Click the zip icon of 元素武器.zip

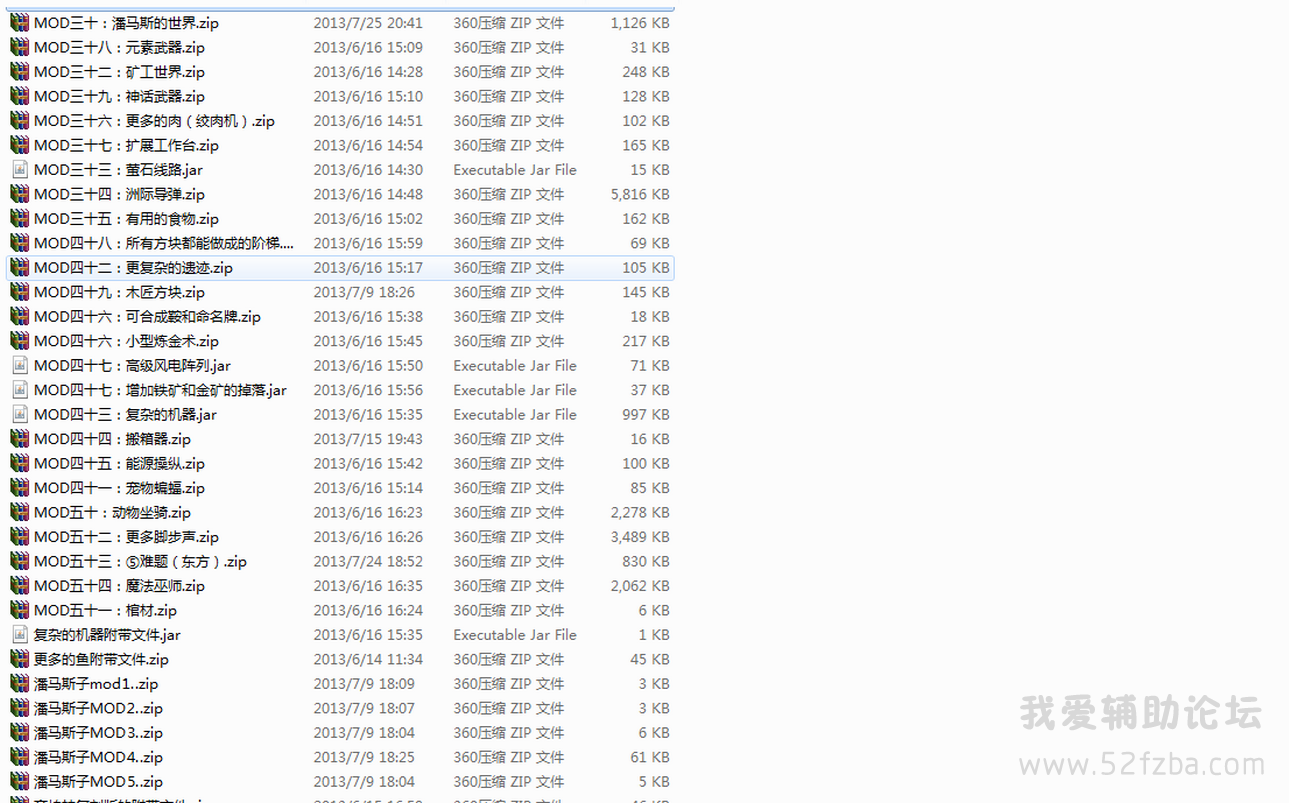click(x=19, y=47)
